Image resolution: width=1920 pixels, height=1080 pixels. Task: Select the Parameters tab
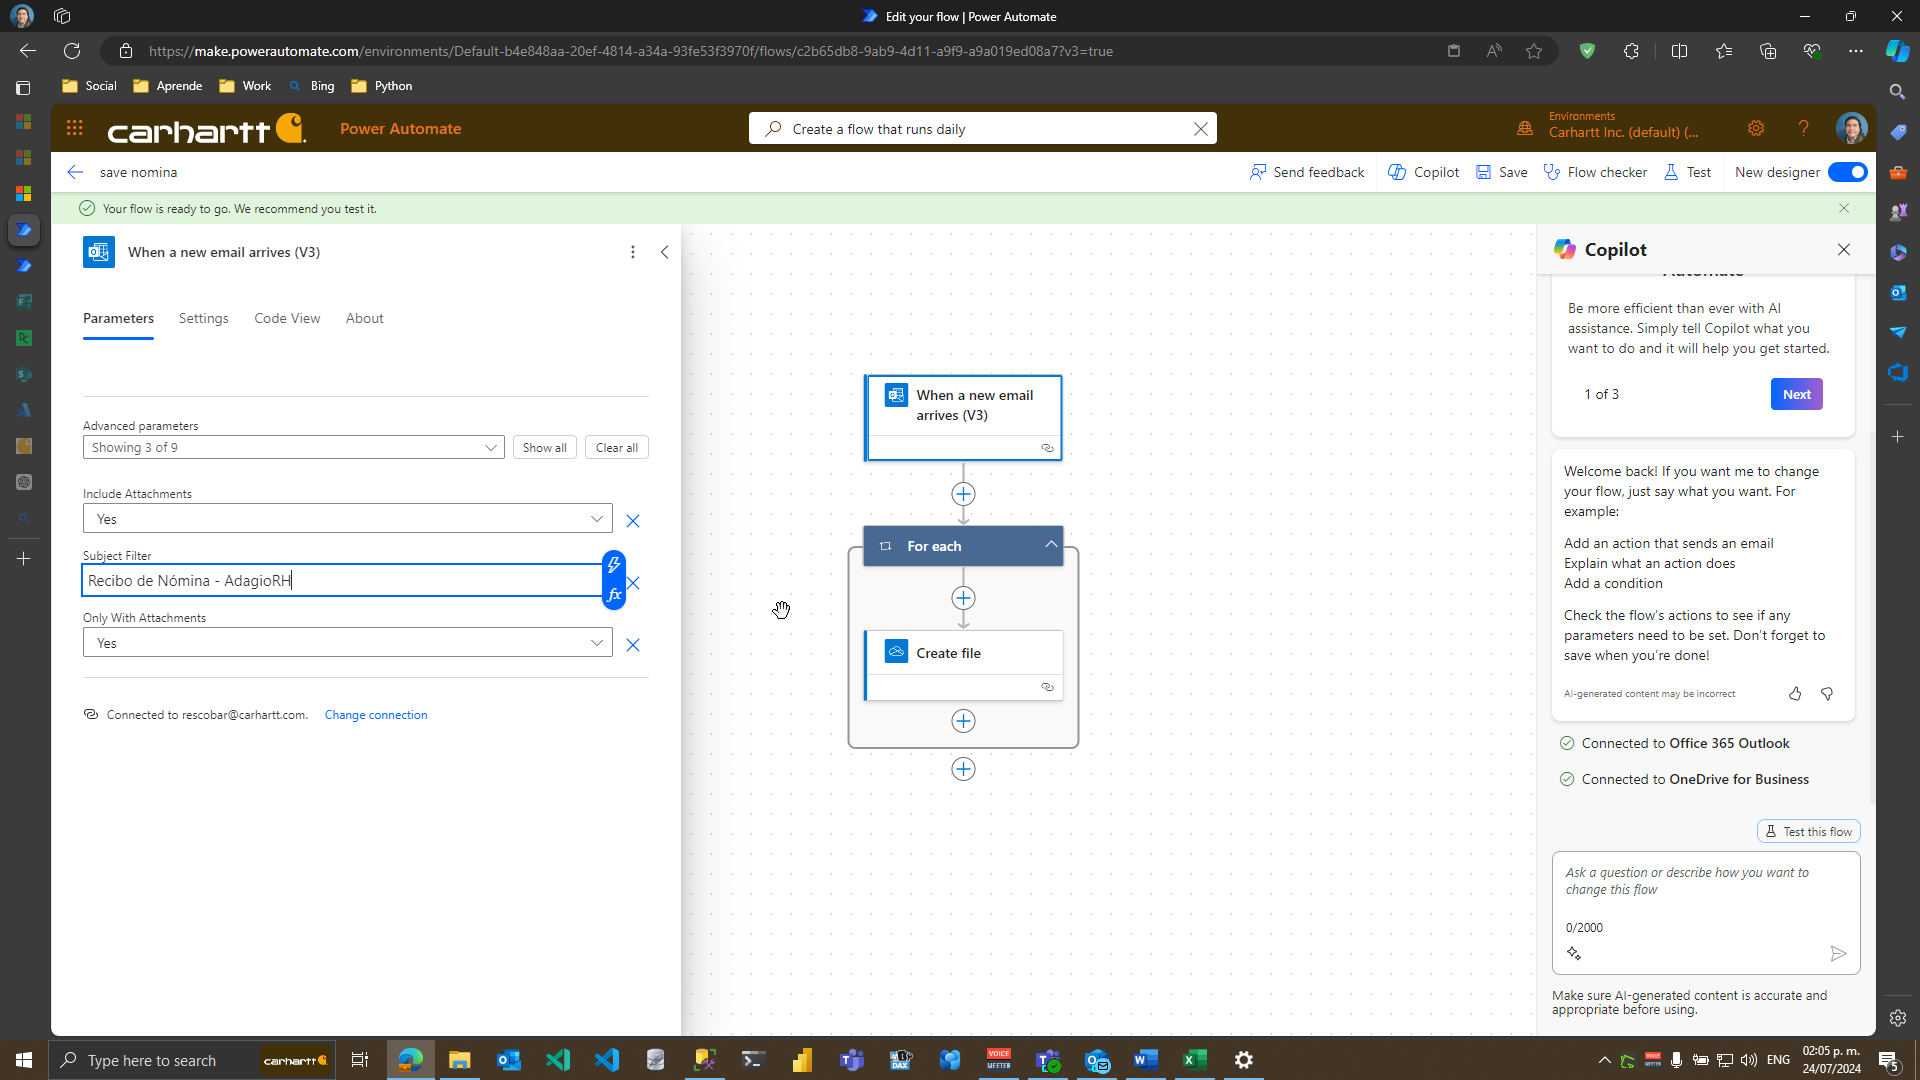click(x=118, y=318)
